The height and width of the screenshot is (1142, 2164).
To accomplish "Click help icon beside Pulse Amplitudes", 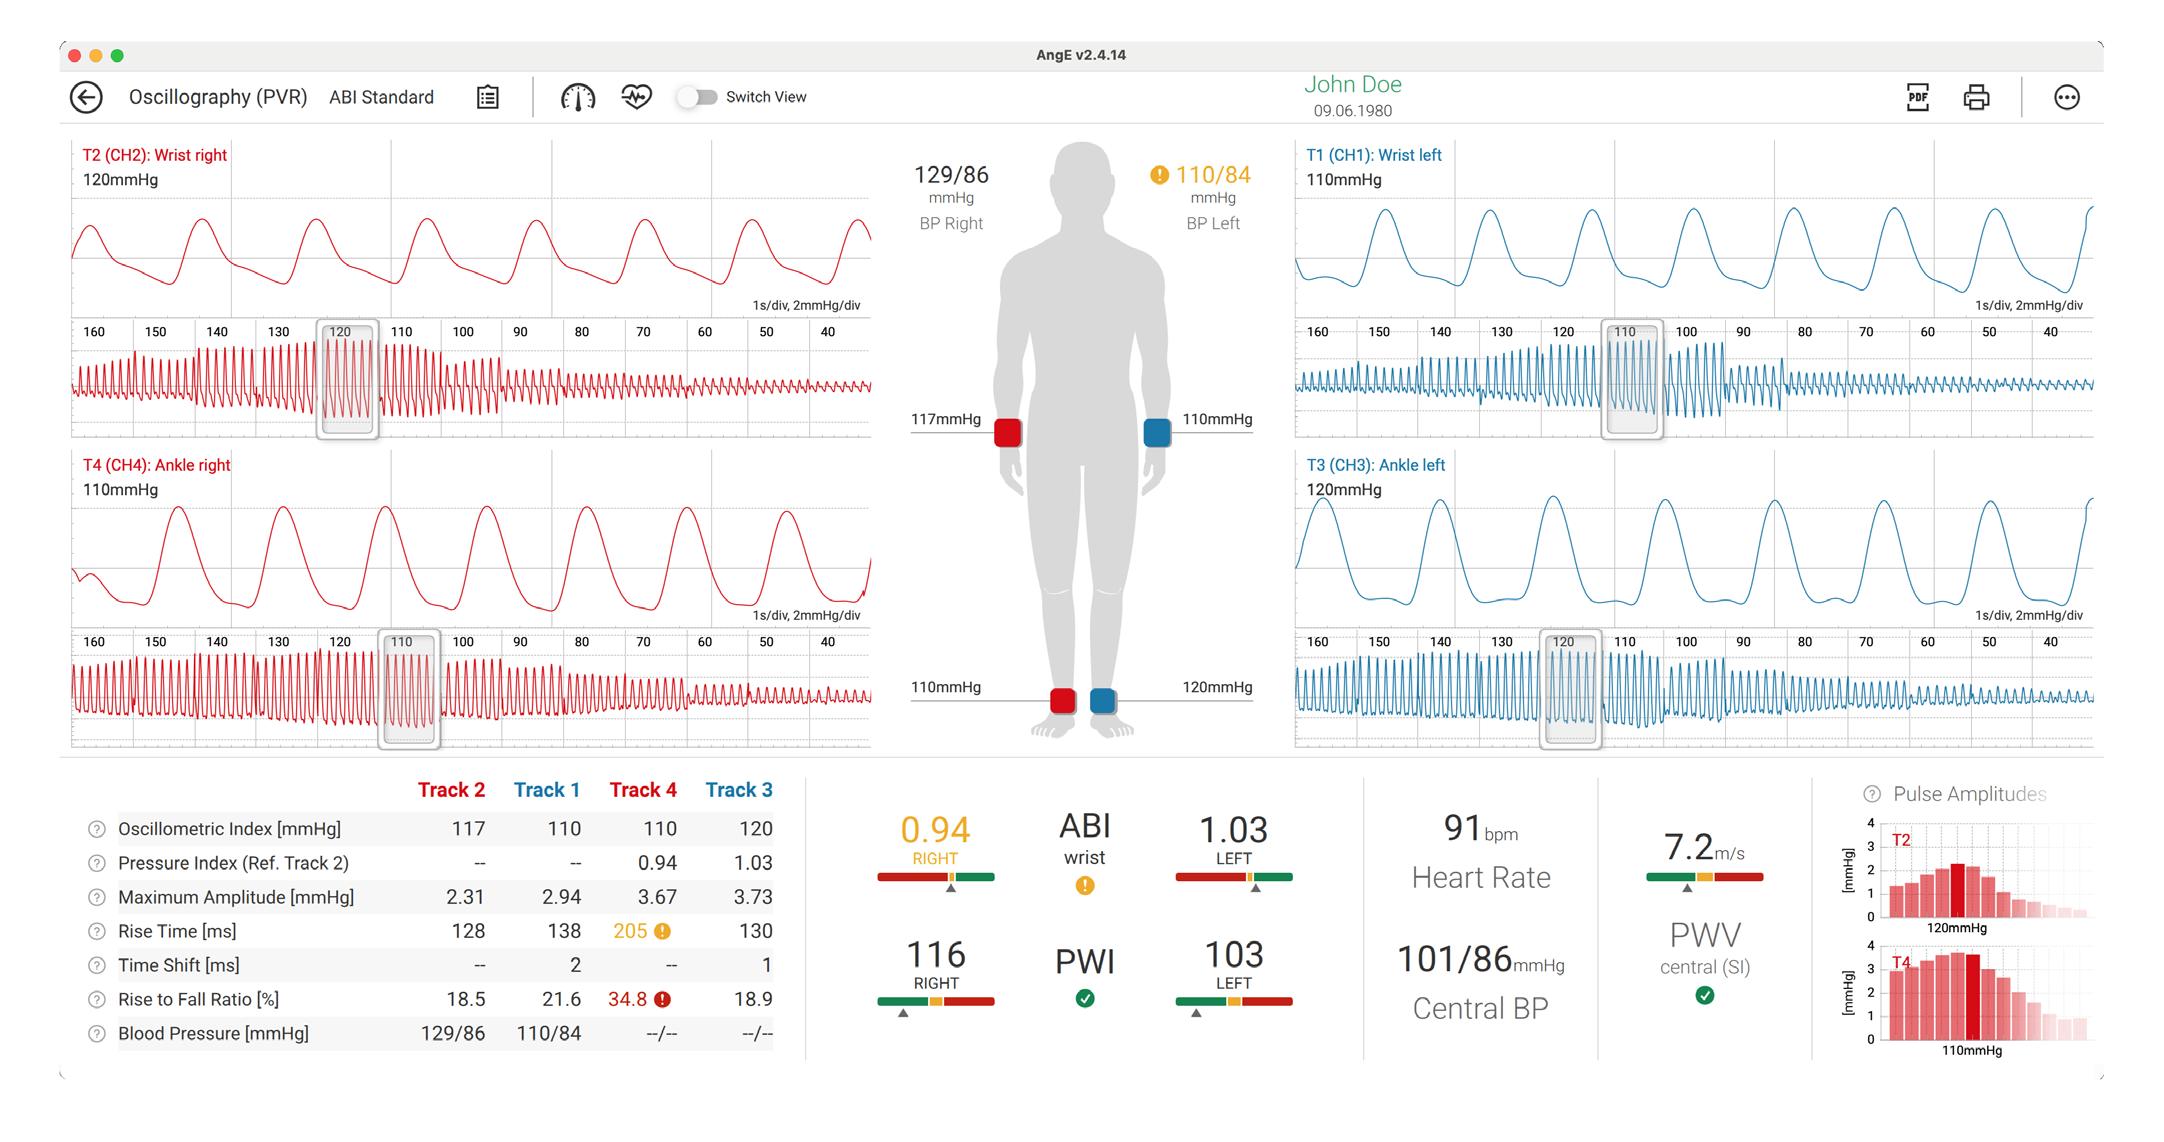I will coord(1872,794).
